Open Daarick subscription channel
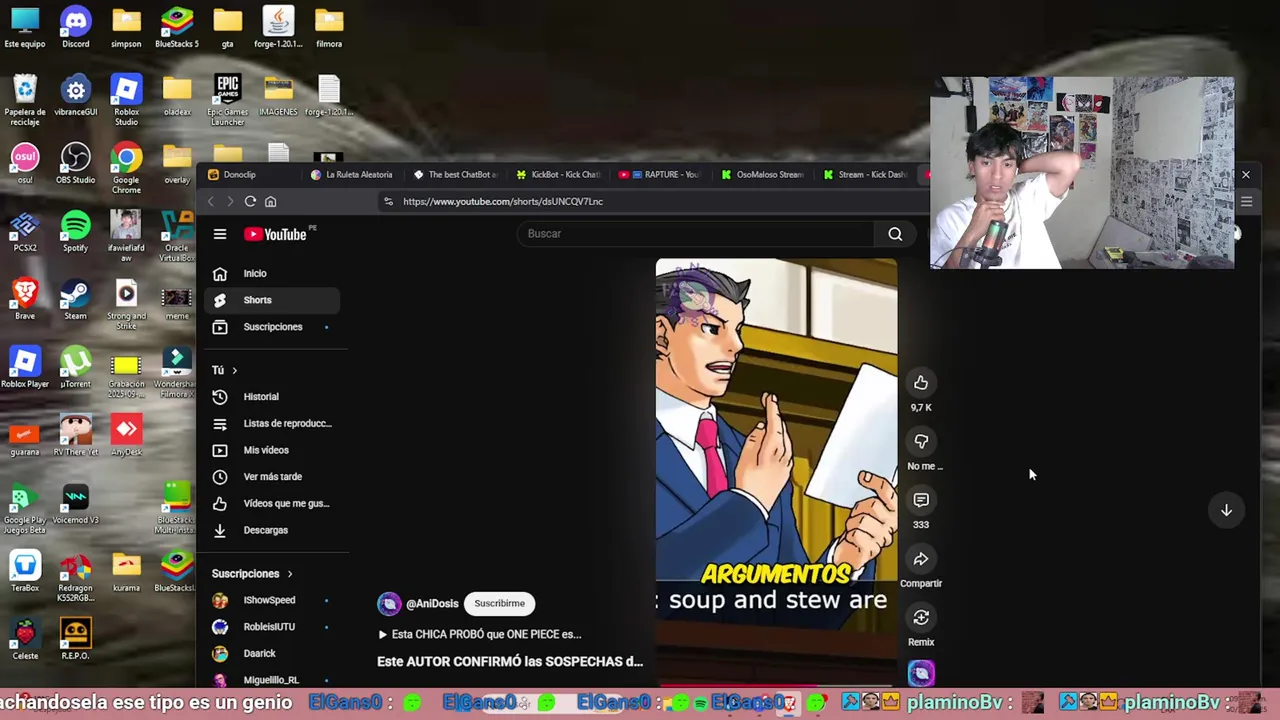Screen dimensions: 1280x720 coord(272,653)
